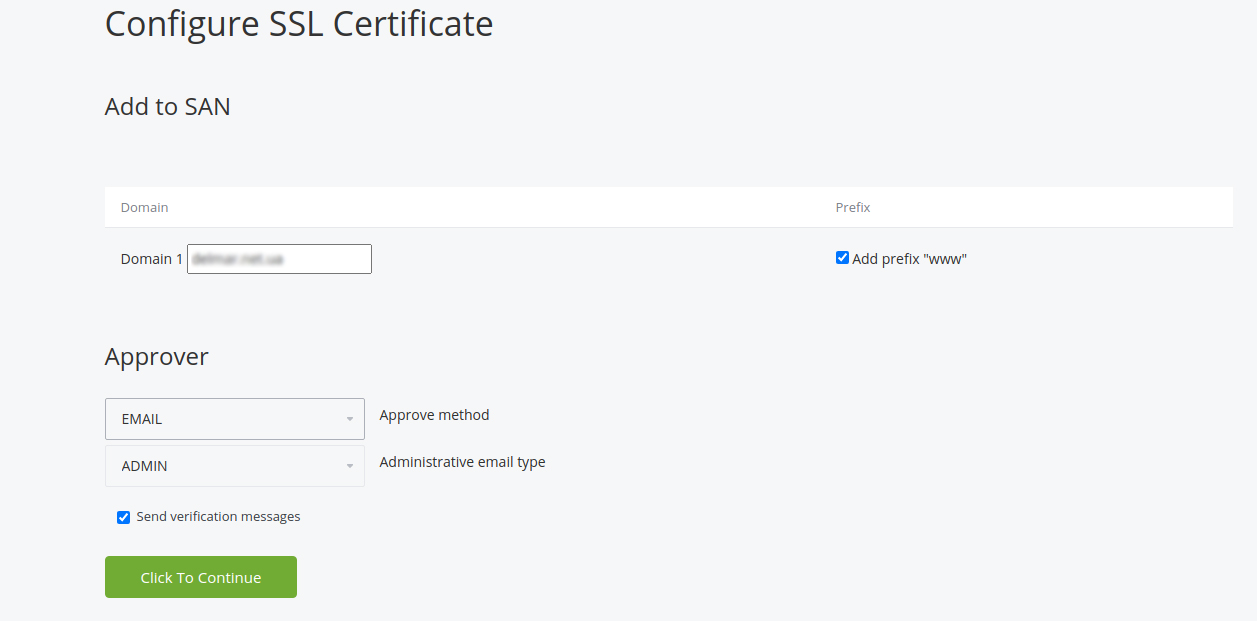Click the Configure SSL Certificate title

tap(298, 24)
